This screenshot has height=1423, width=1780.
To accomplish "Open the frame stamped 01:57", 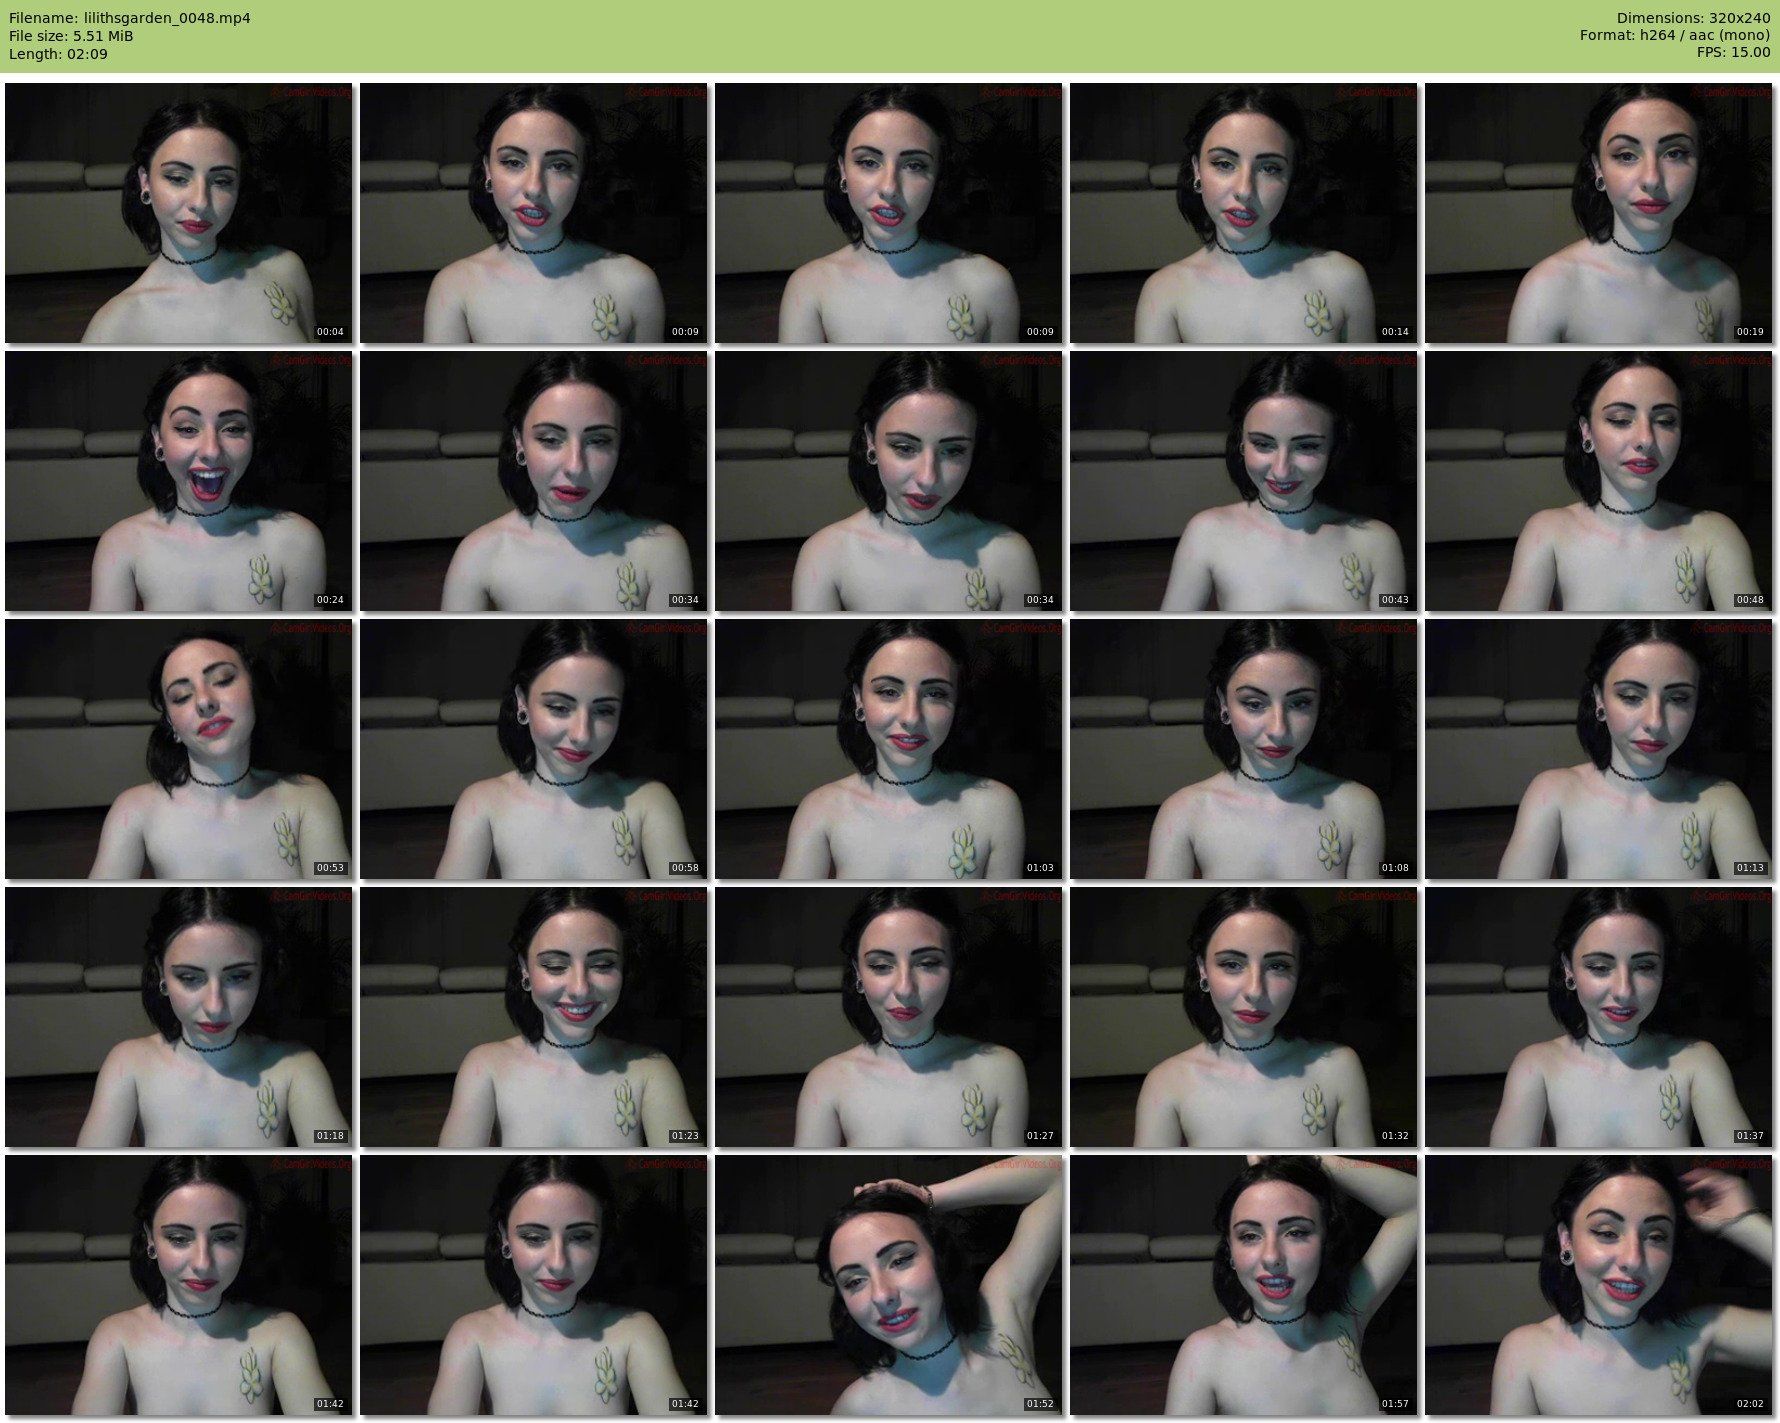I will [1244, 1285].
